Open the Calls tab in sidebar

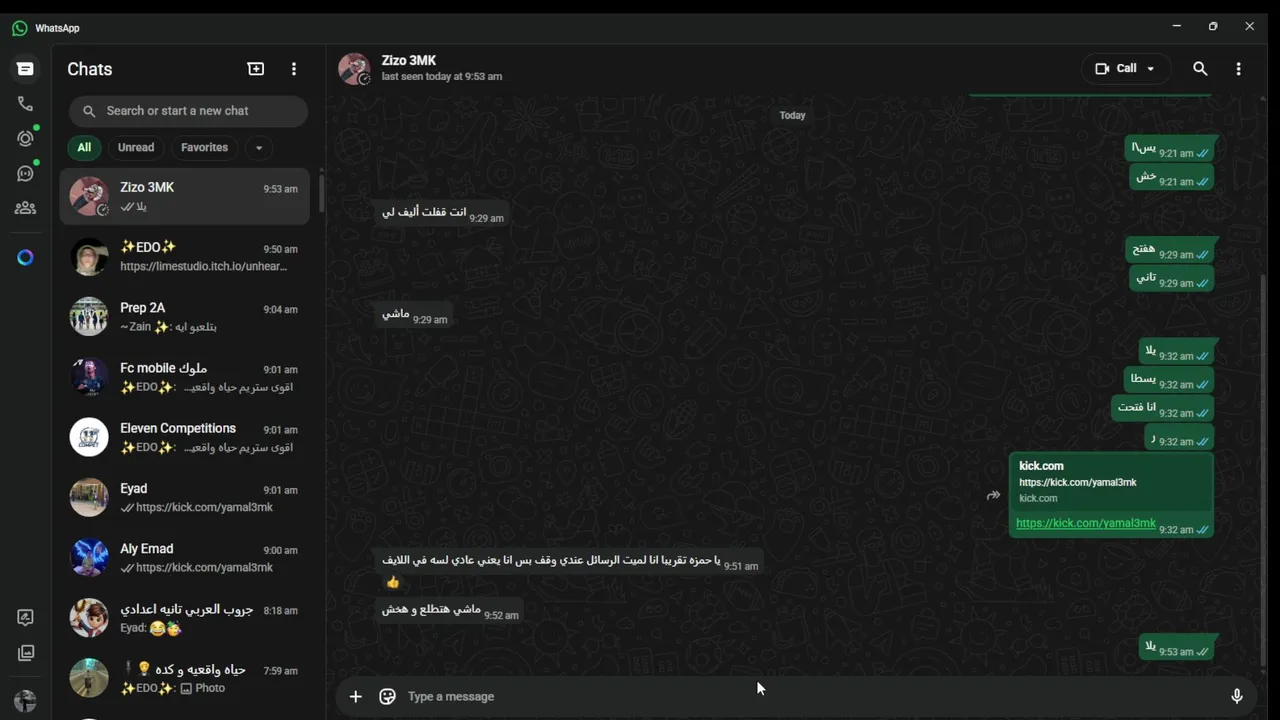pos(25,104)
